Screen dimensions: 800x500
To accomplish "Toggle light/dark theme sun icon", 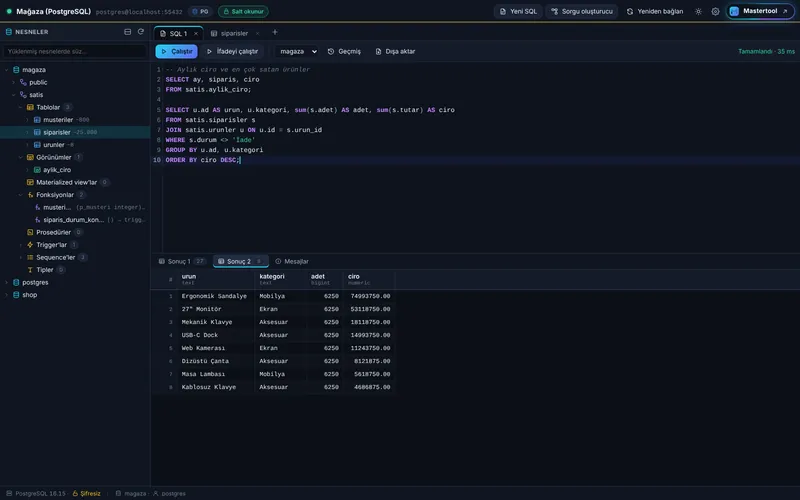I will [x=698, y=11].
